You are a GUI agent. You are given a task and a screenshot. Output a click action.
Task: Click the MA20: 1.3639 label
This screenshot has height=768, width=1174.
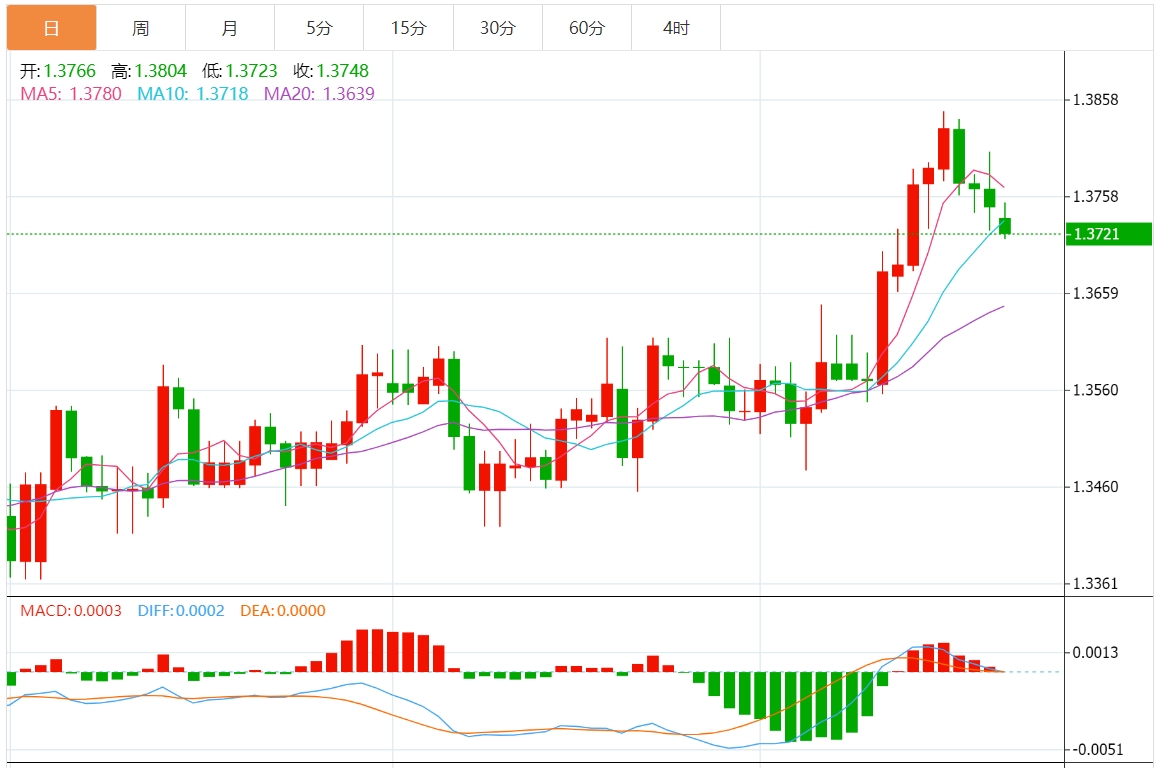319,94
